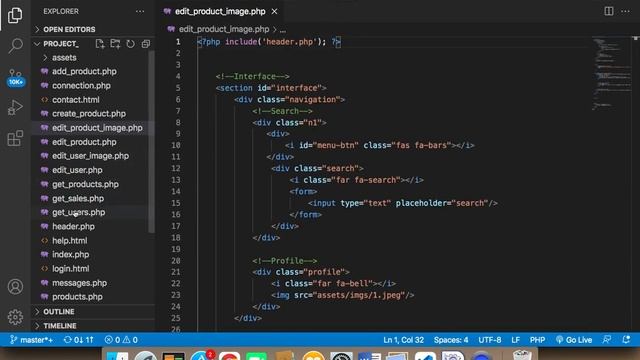This screenshot has height=360, width=640.
Task: Click the Explorer file list scrollbar
Action: pyautogui.click(x=151, y=142)
